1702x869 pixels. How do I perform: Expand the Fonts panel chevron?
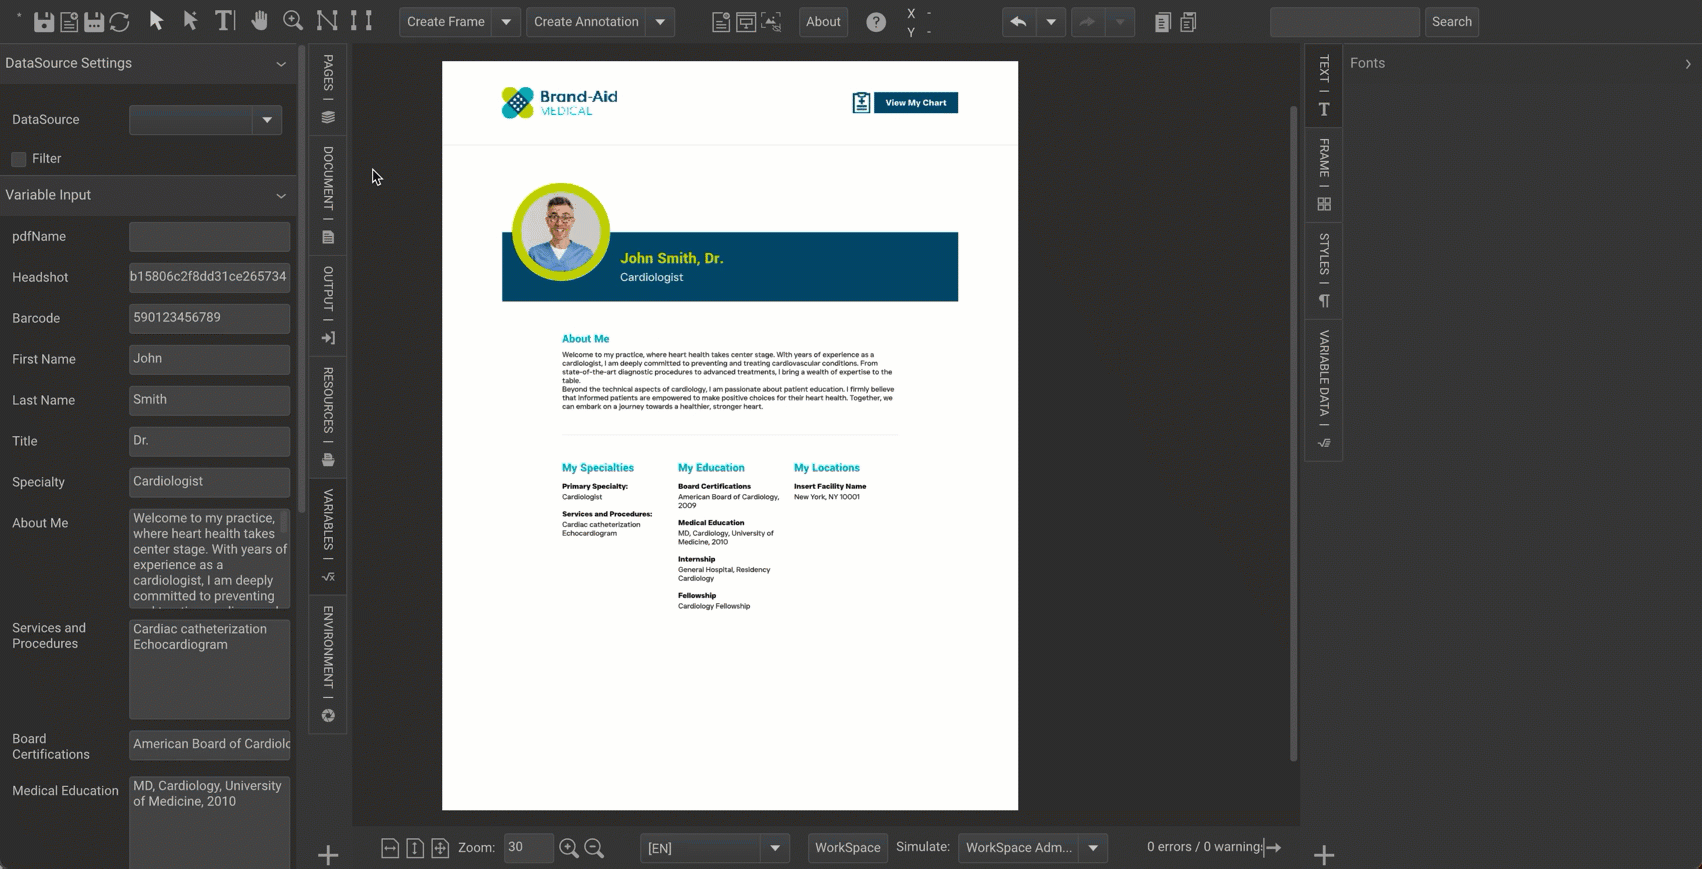point(1688,64)
